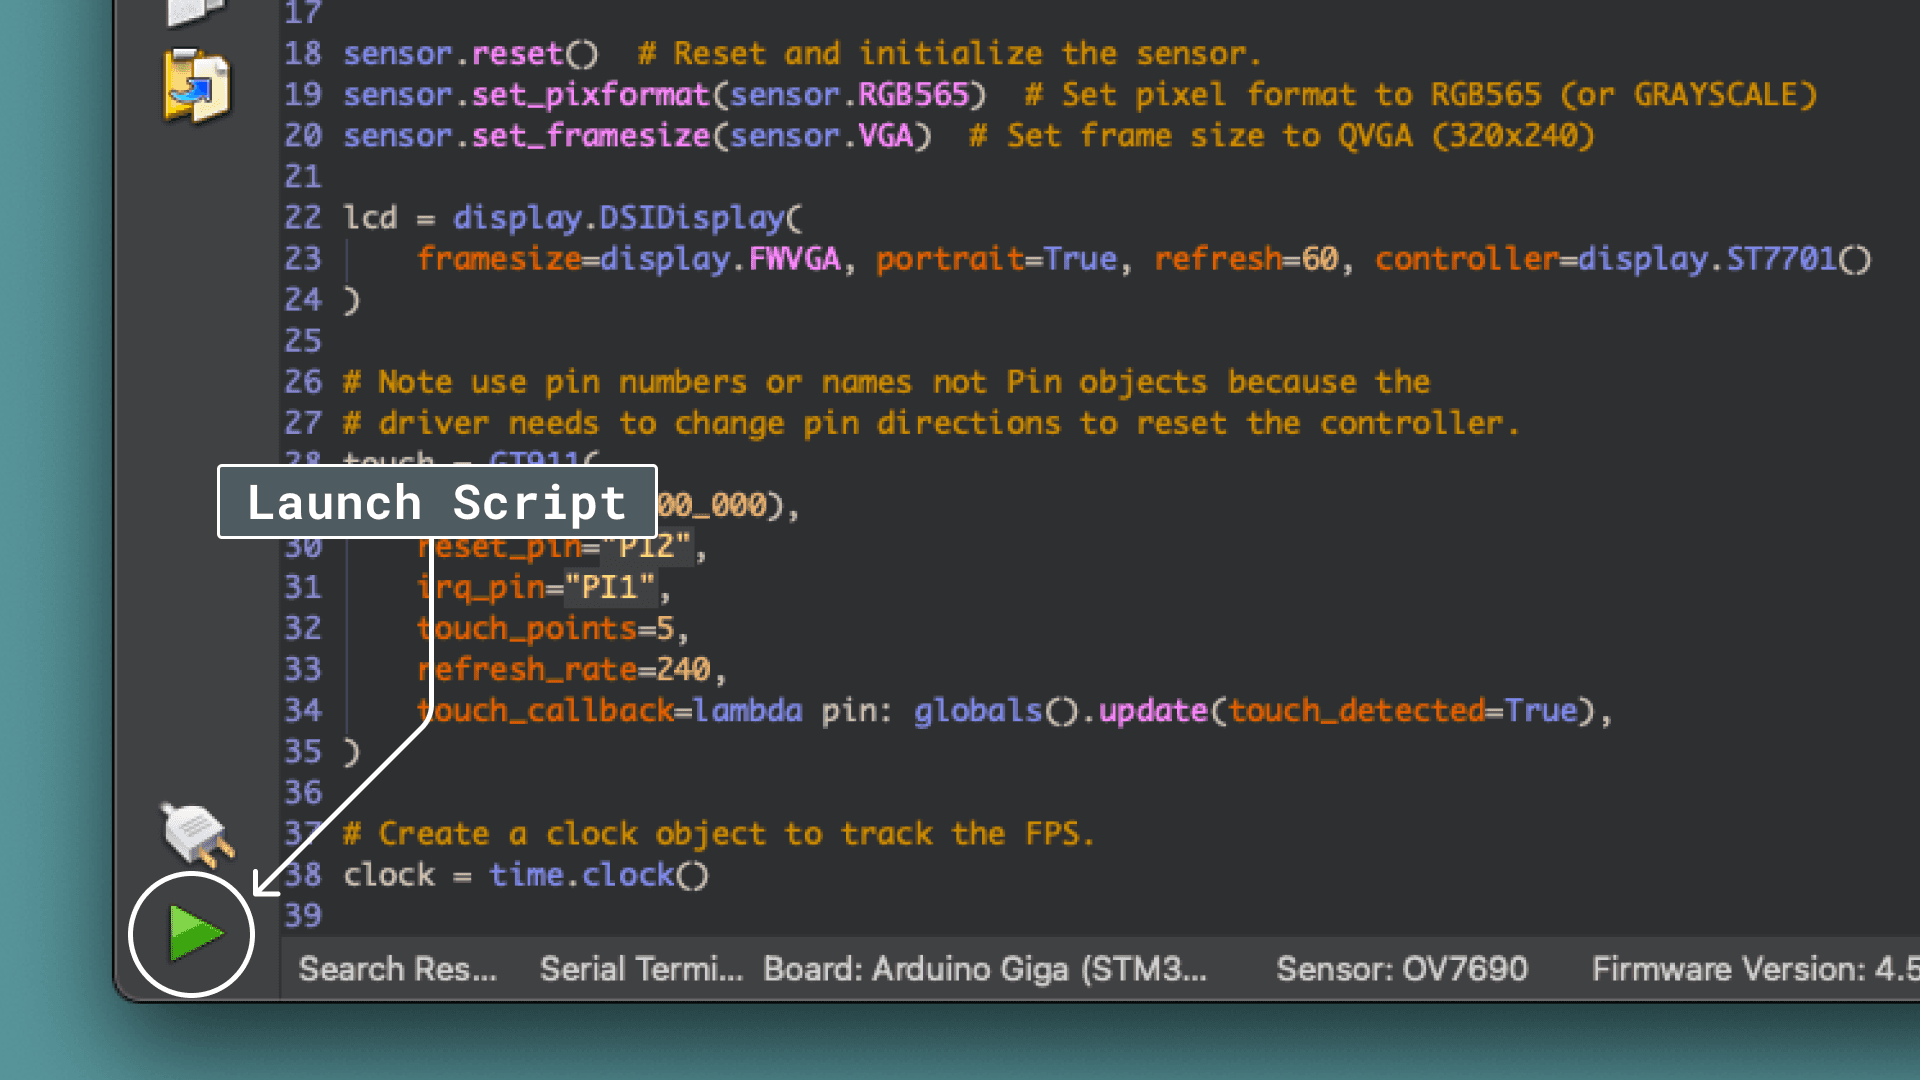Click sensor.RGB565 argument on line 19
Viewport: 1920px width, 1080px height.
(x=850, y=95)
